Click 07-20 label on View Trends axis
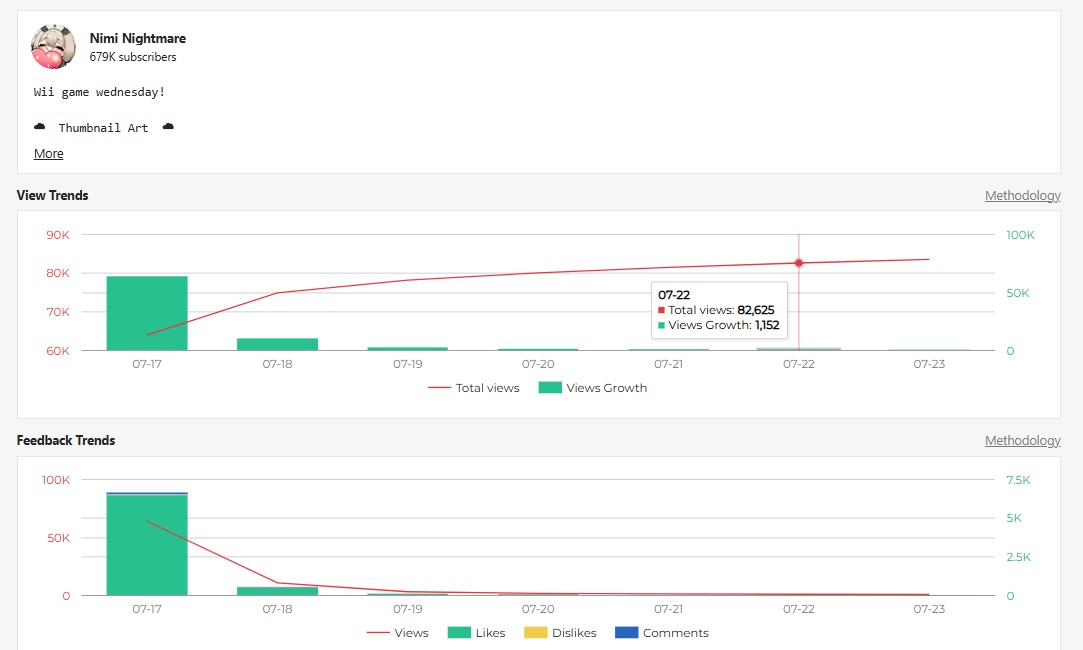Viewport: 1083px width, 650px height. 538,364
